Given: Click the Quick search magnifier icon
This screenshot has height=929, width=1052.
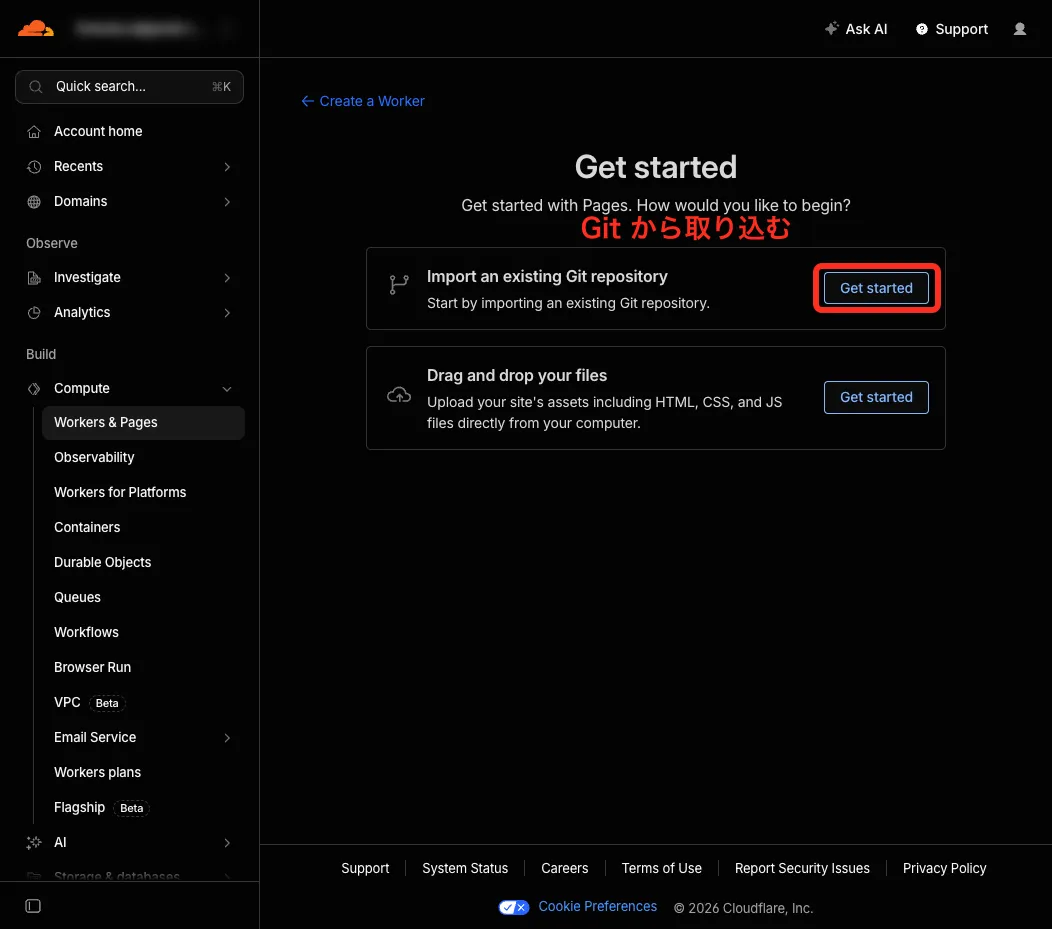Looking at the screenshot, I should (36, 87).
